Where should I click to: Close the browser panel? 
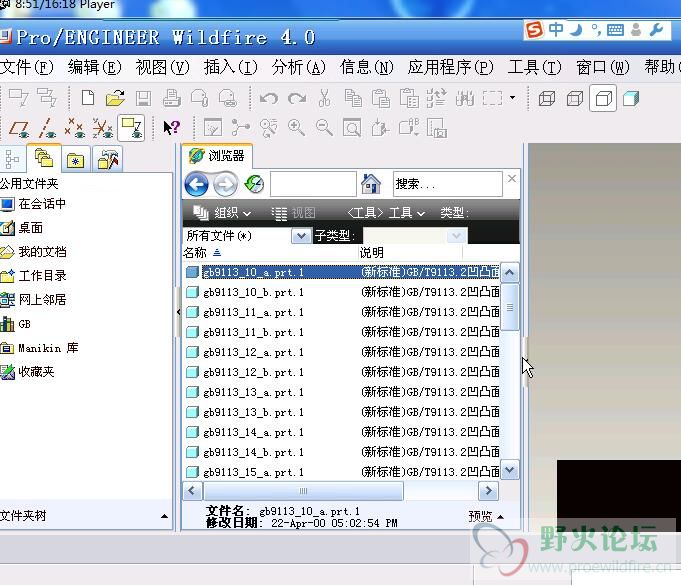tap(512, 178)
